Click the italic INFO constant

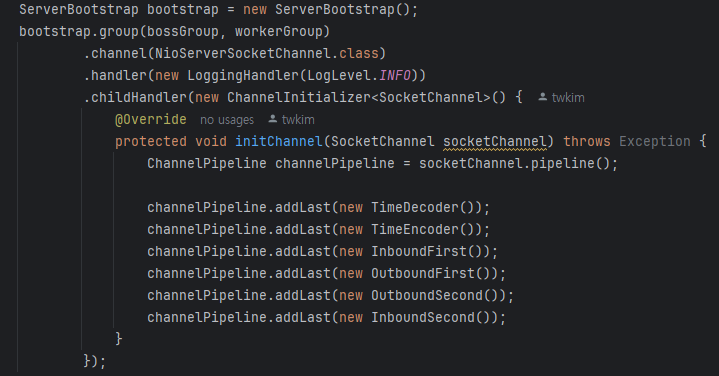395,76
